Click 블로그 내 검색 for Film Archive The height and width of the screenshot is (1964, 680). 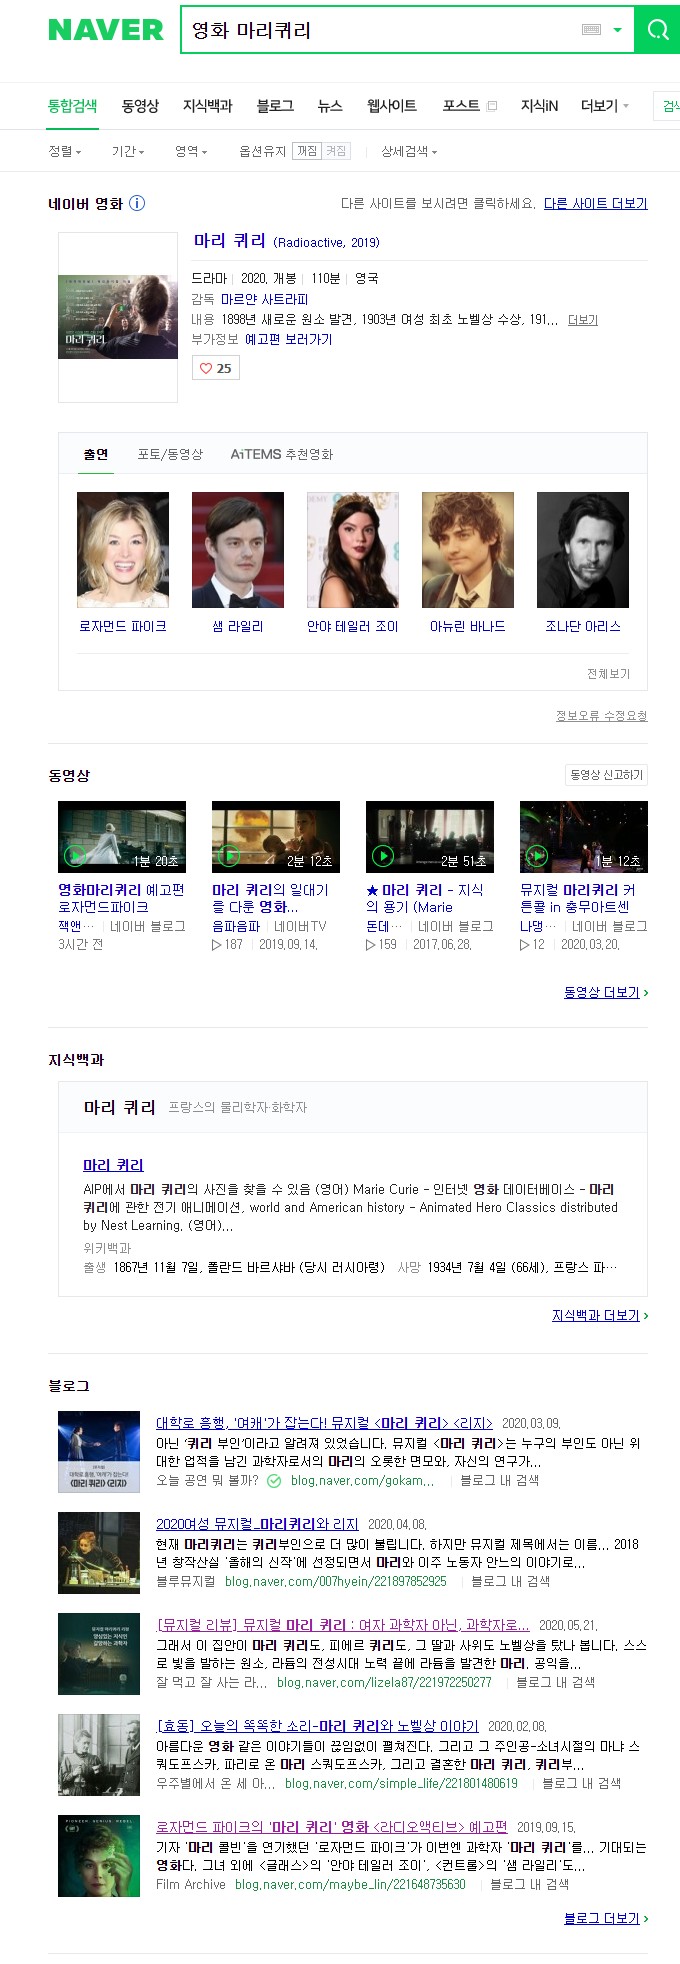click(x=529, y=1884)
